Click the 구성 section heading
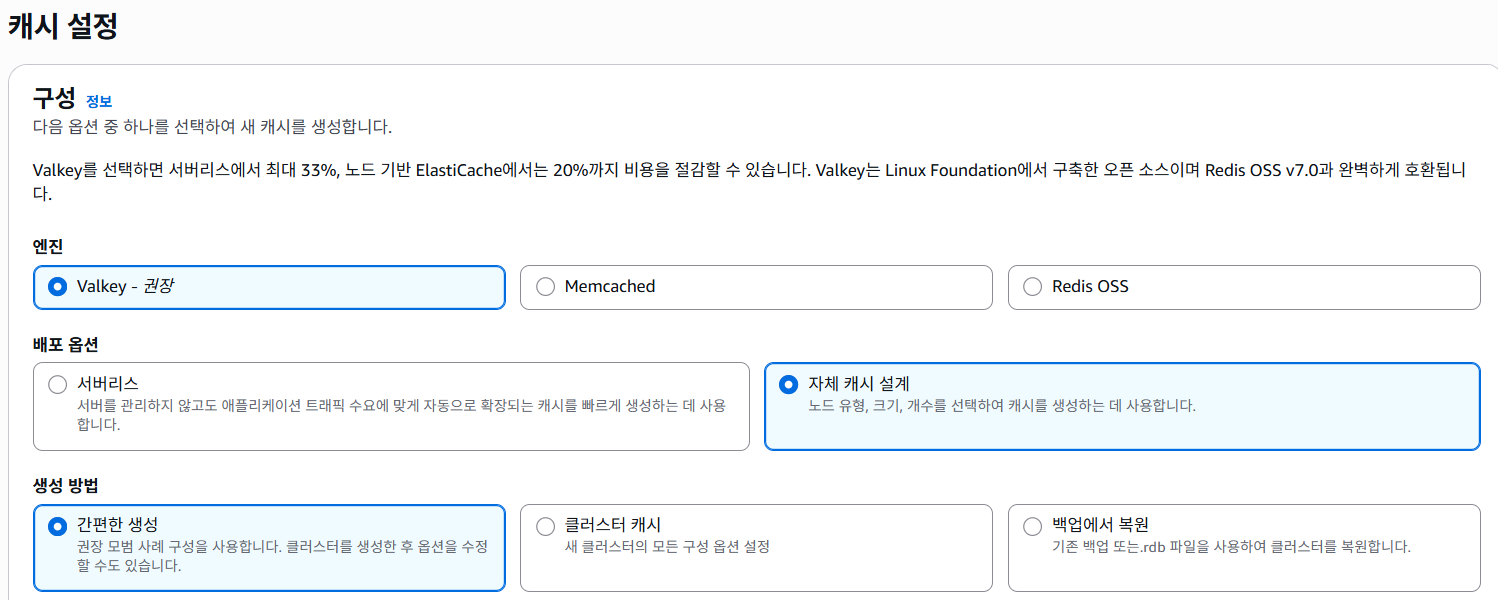Image resolution: width=1498 pixels, height=600 pixels. tap(54, 98)
